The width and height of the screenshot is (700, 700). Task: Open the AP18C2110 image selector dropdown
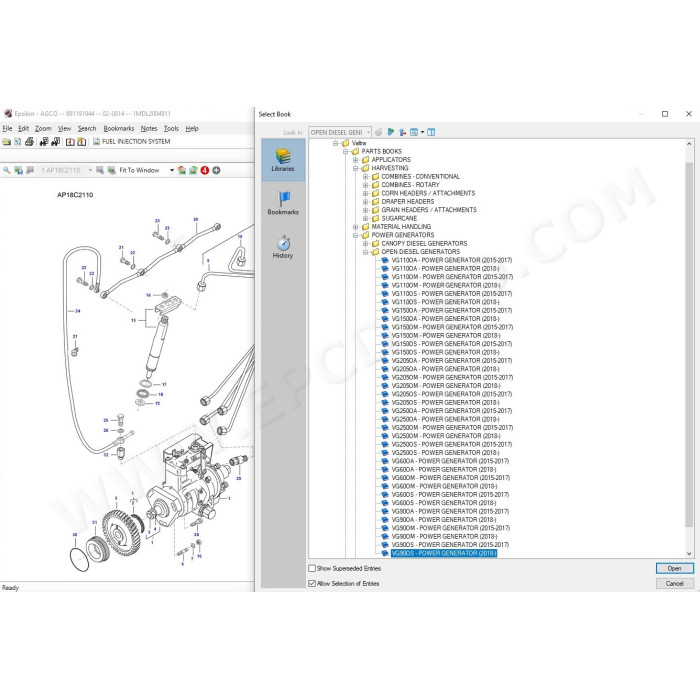(90, 170)
